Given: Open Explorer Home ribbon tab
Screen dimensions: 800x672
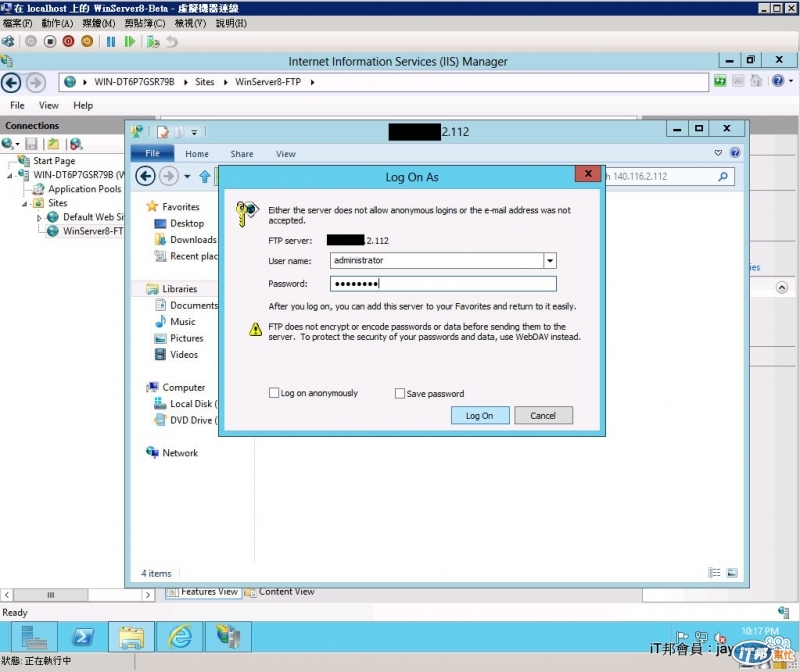Looking at the screenshot, I should [197, 154].
